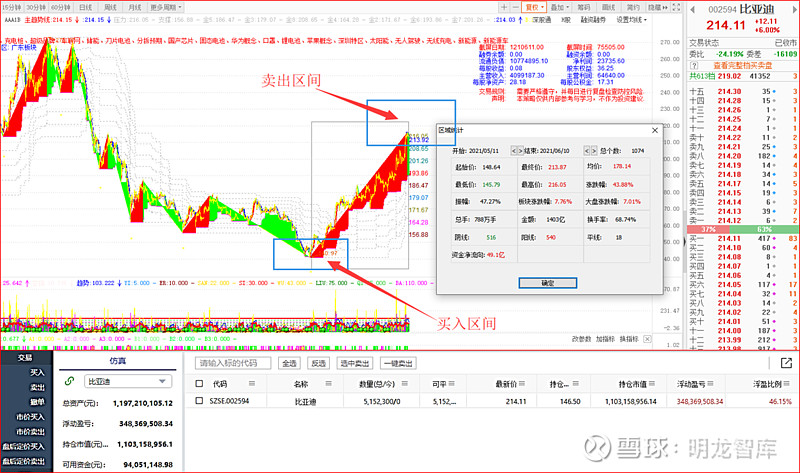Image resolution: width=800 pixels, height=473 pixels.
Task: Click the help question mark icon in order book
Action: click(x=694, y=65)
